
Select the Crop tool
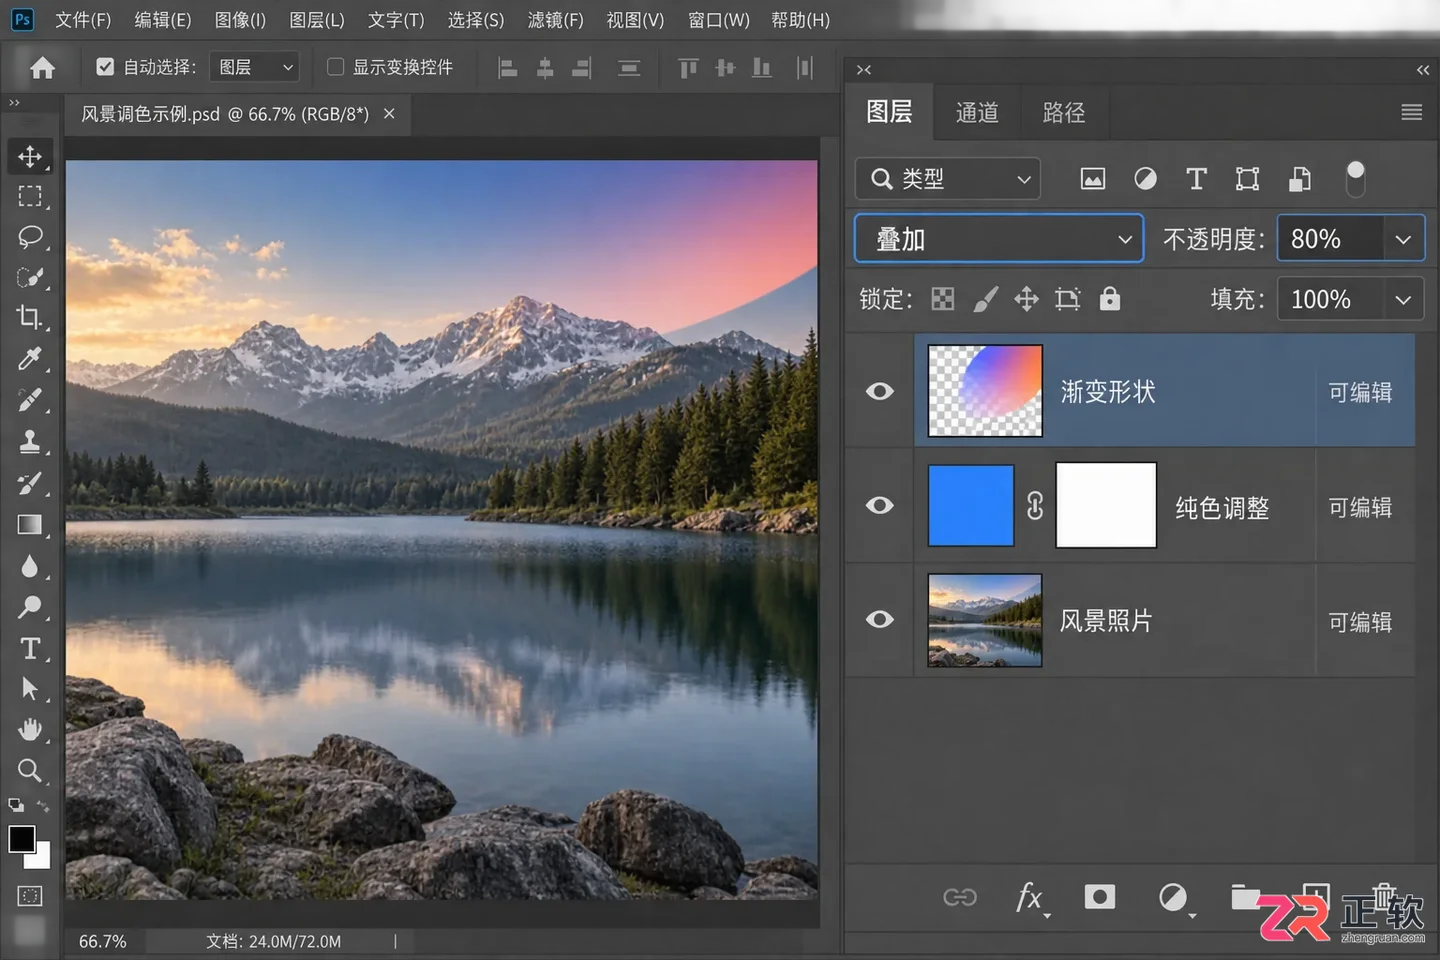(30, 318)
